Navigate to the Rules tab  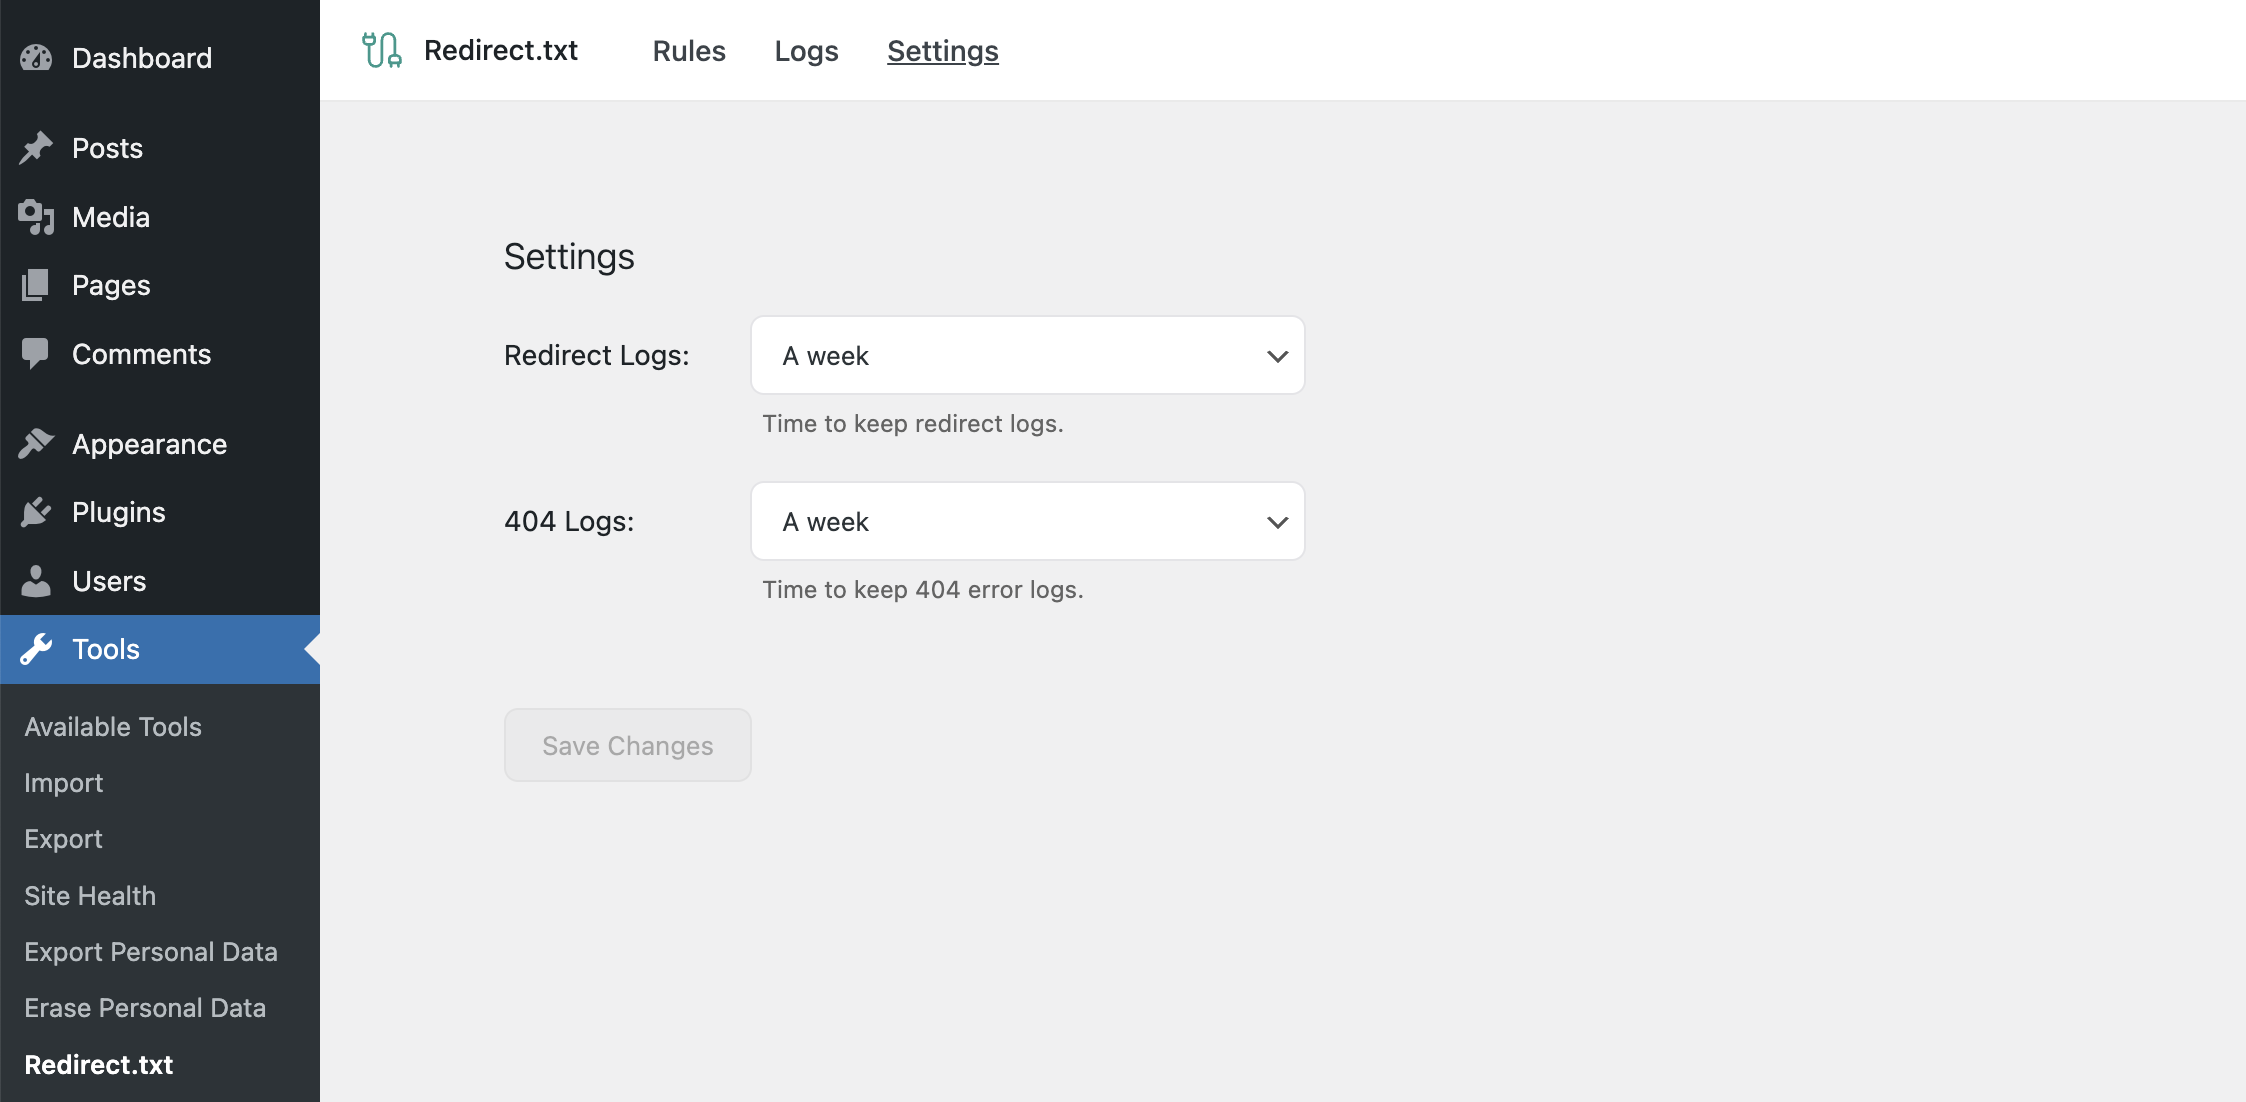point(689,50)
